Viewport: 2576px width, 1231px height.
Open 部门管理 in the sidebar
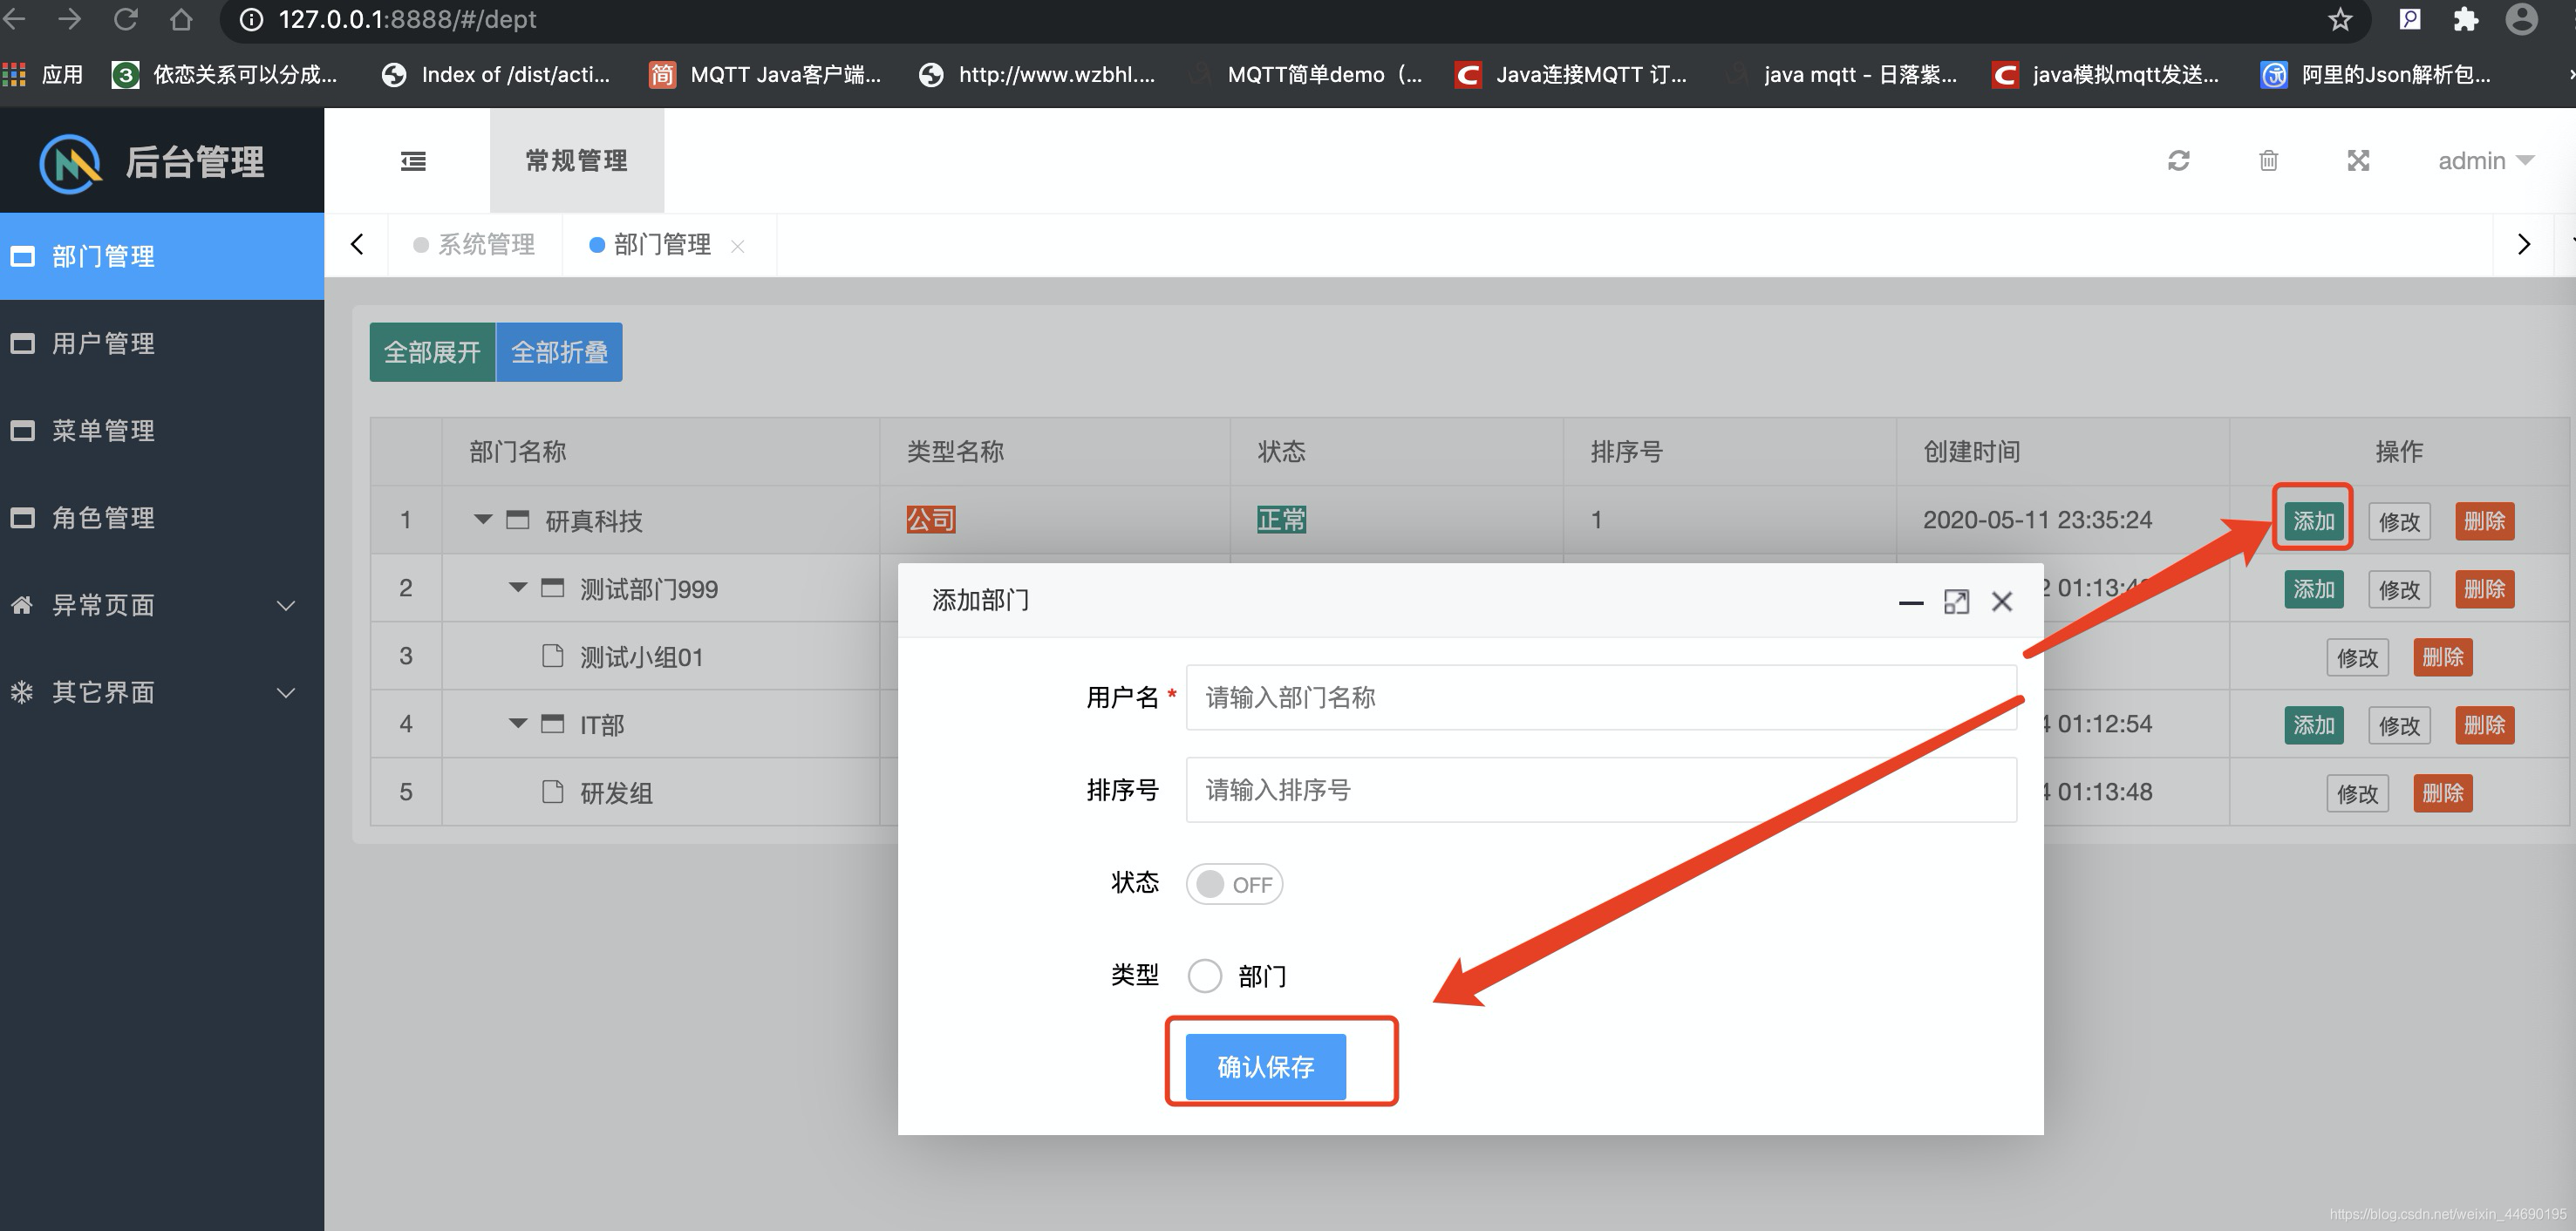click(x=162, y=256)
